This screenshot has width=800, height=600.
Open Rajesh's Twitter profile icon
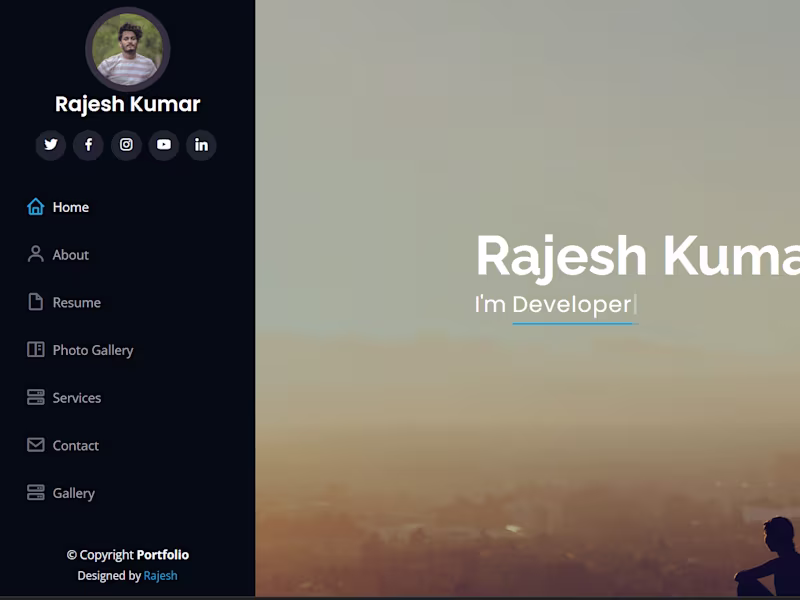[x=50, y=146]
